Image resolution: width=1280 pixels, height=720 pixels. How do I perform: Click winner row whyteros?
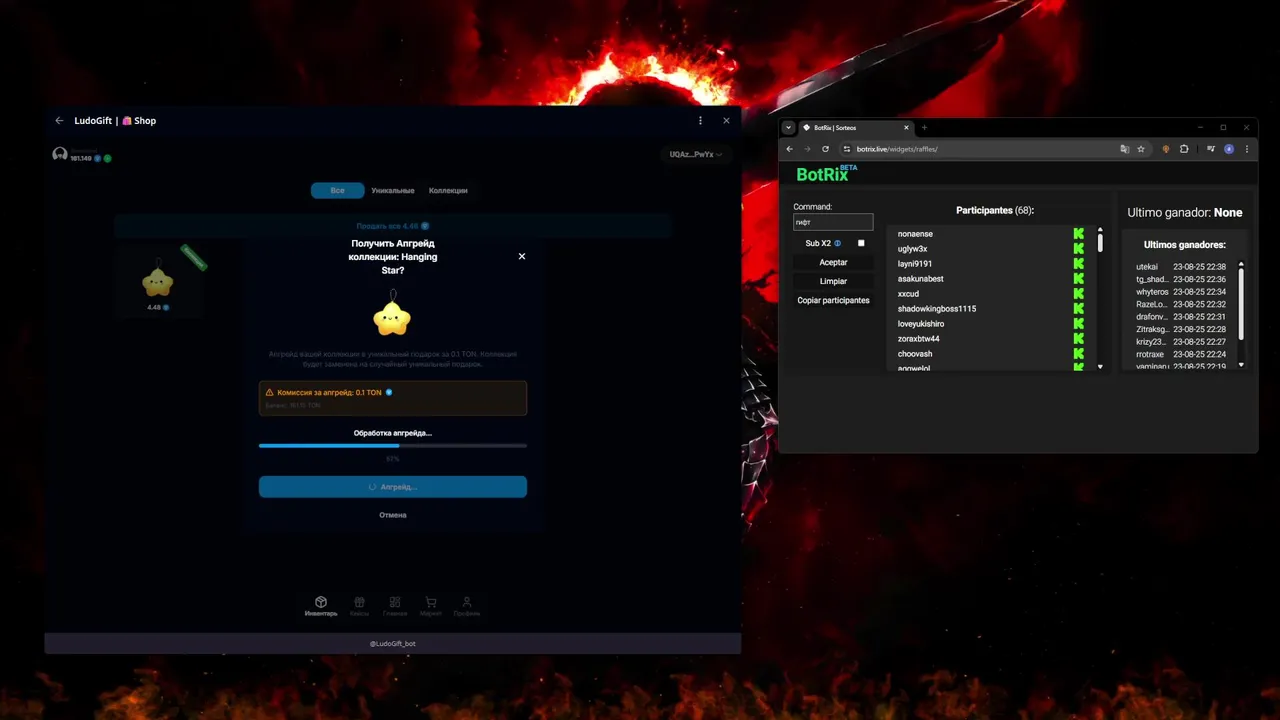pos(1181,292)
